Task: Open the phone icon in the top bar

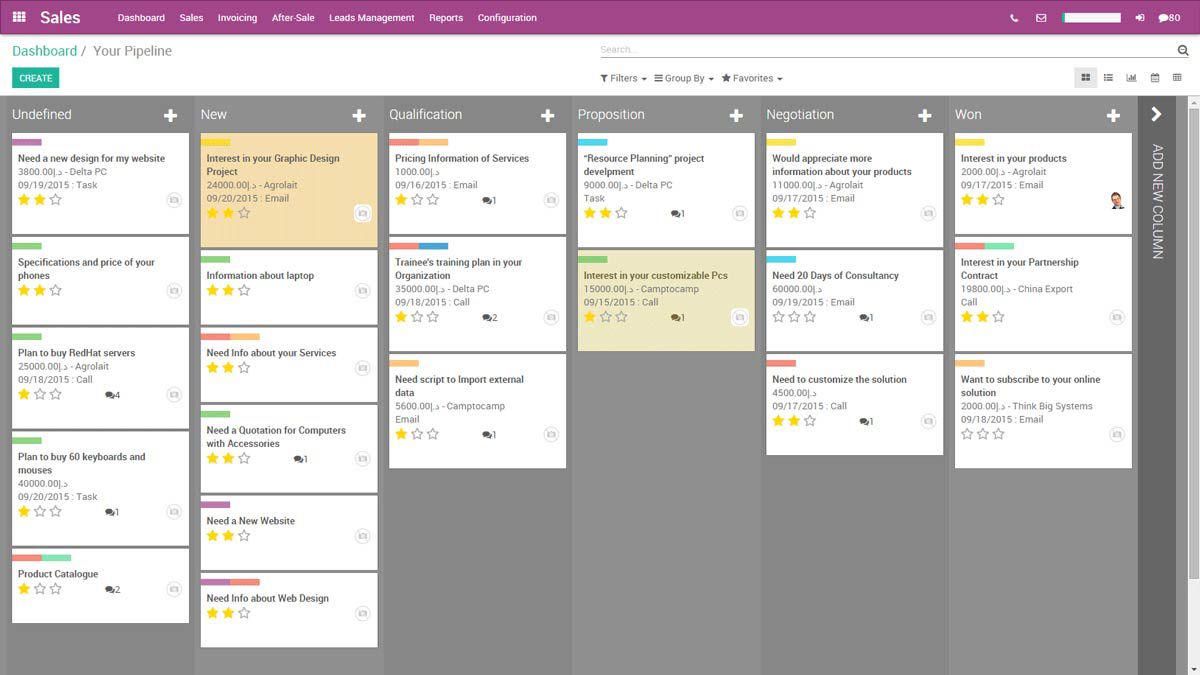Action: 1014,17
